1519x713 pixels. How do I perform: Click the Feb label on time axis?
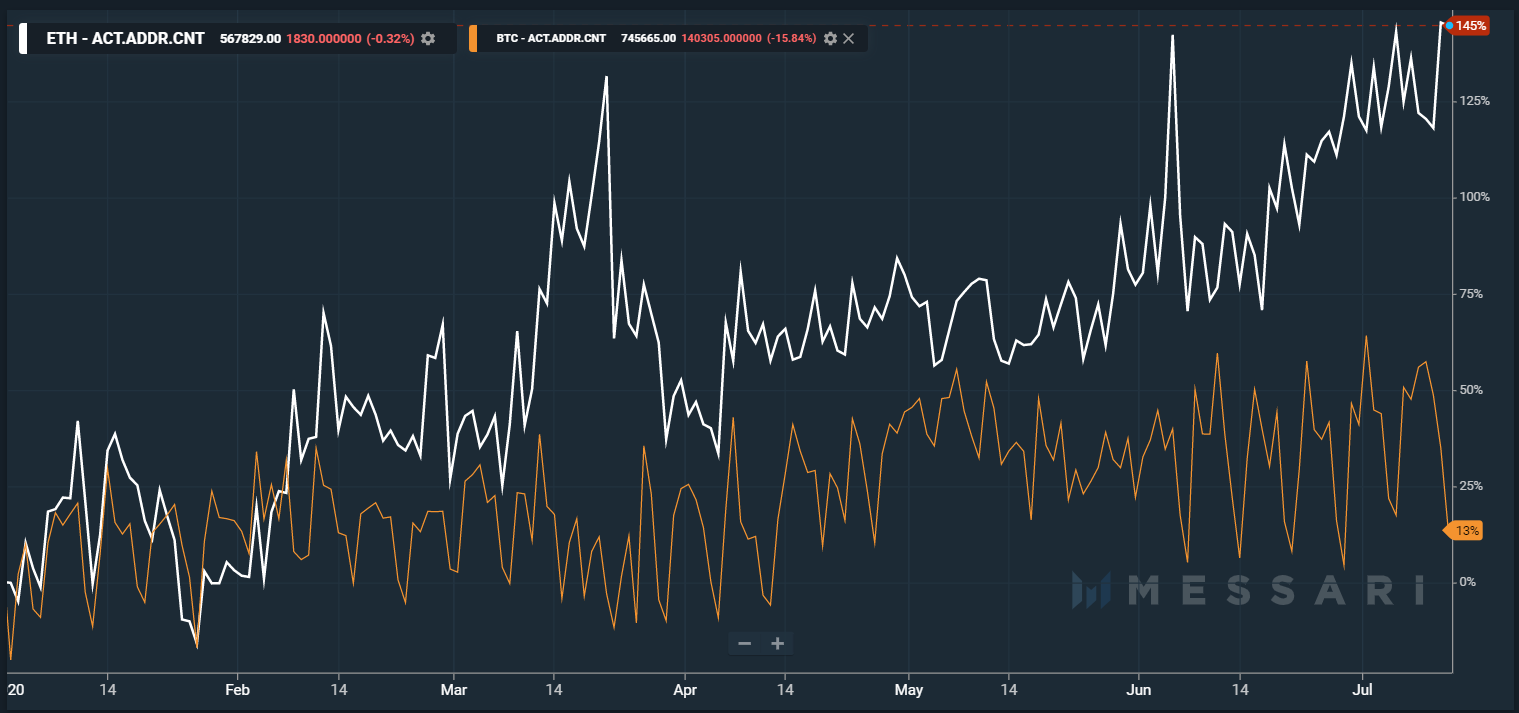tap(236, 690)
